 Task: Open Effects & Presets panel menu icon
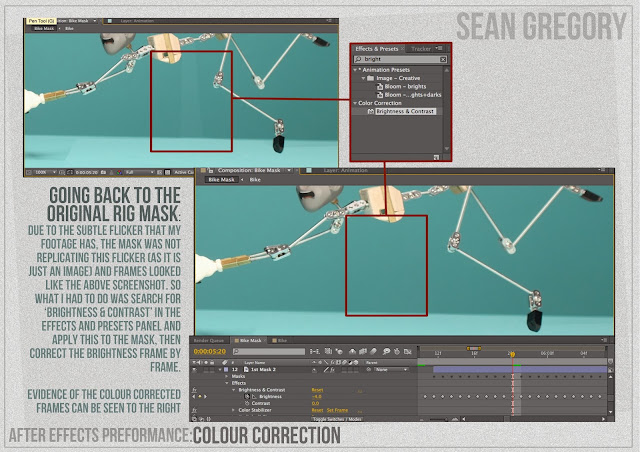tap(439, 48)
